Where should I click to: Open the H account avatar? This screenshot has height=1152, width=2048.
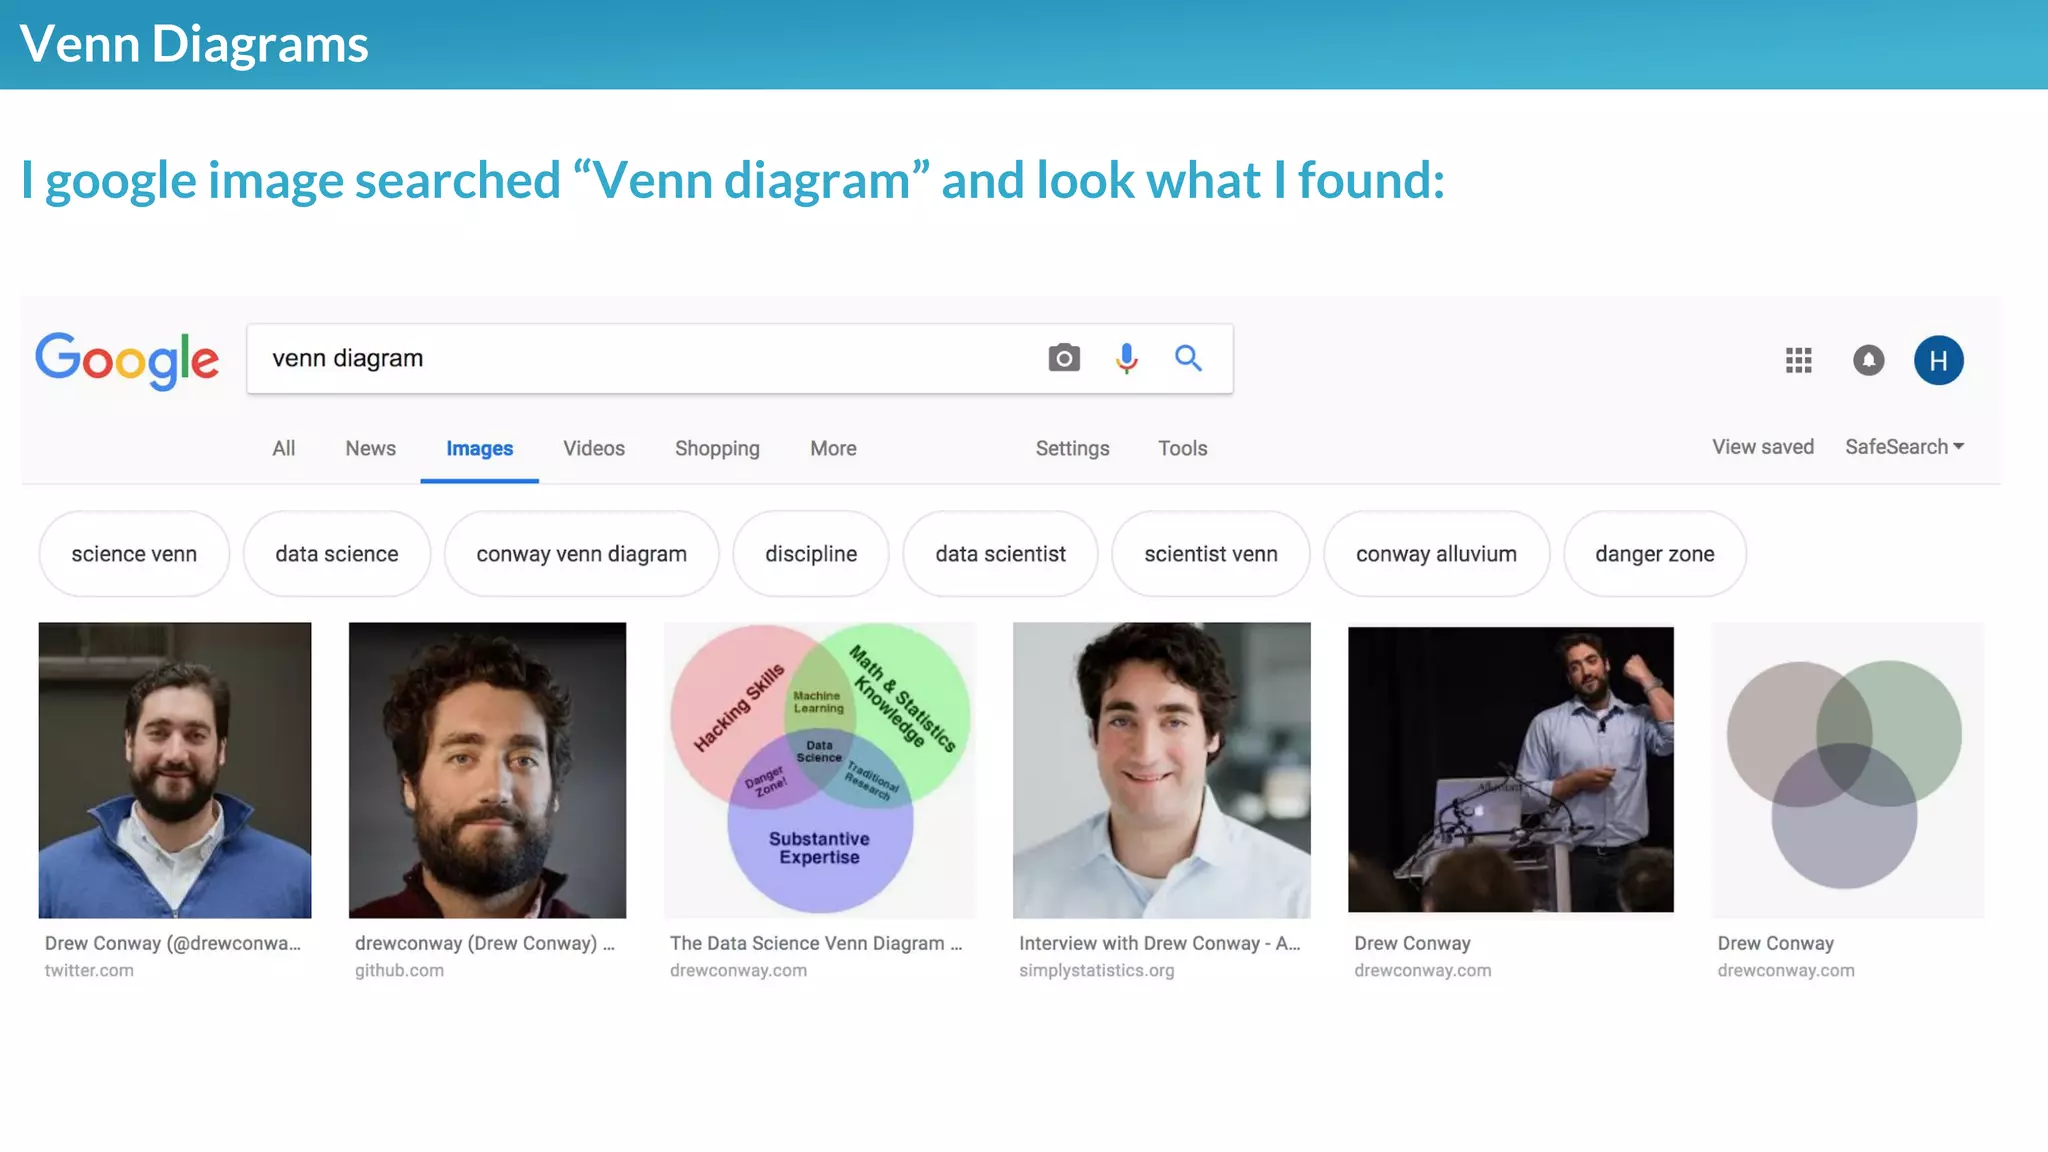1938,360
